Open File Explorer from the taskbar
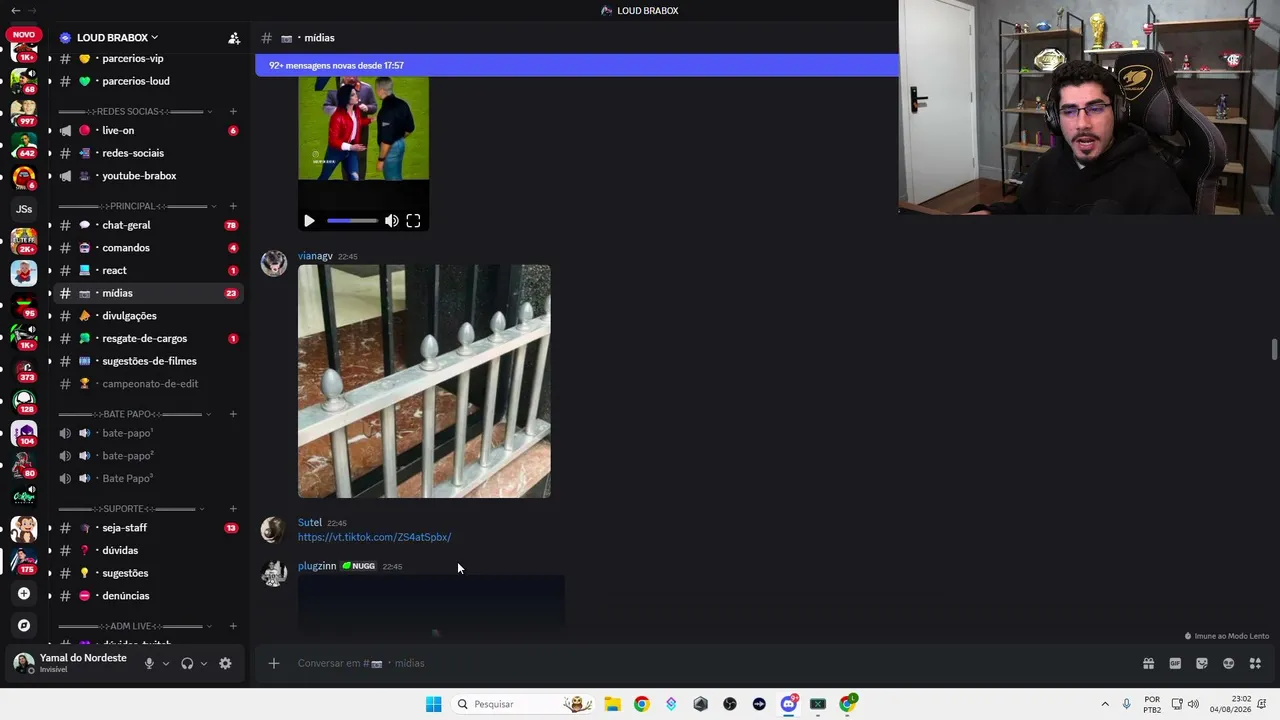Image resolution: width=1280 pixels, height=720 pixels. pos(612,704)
